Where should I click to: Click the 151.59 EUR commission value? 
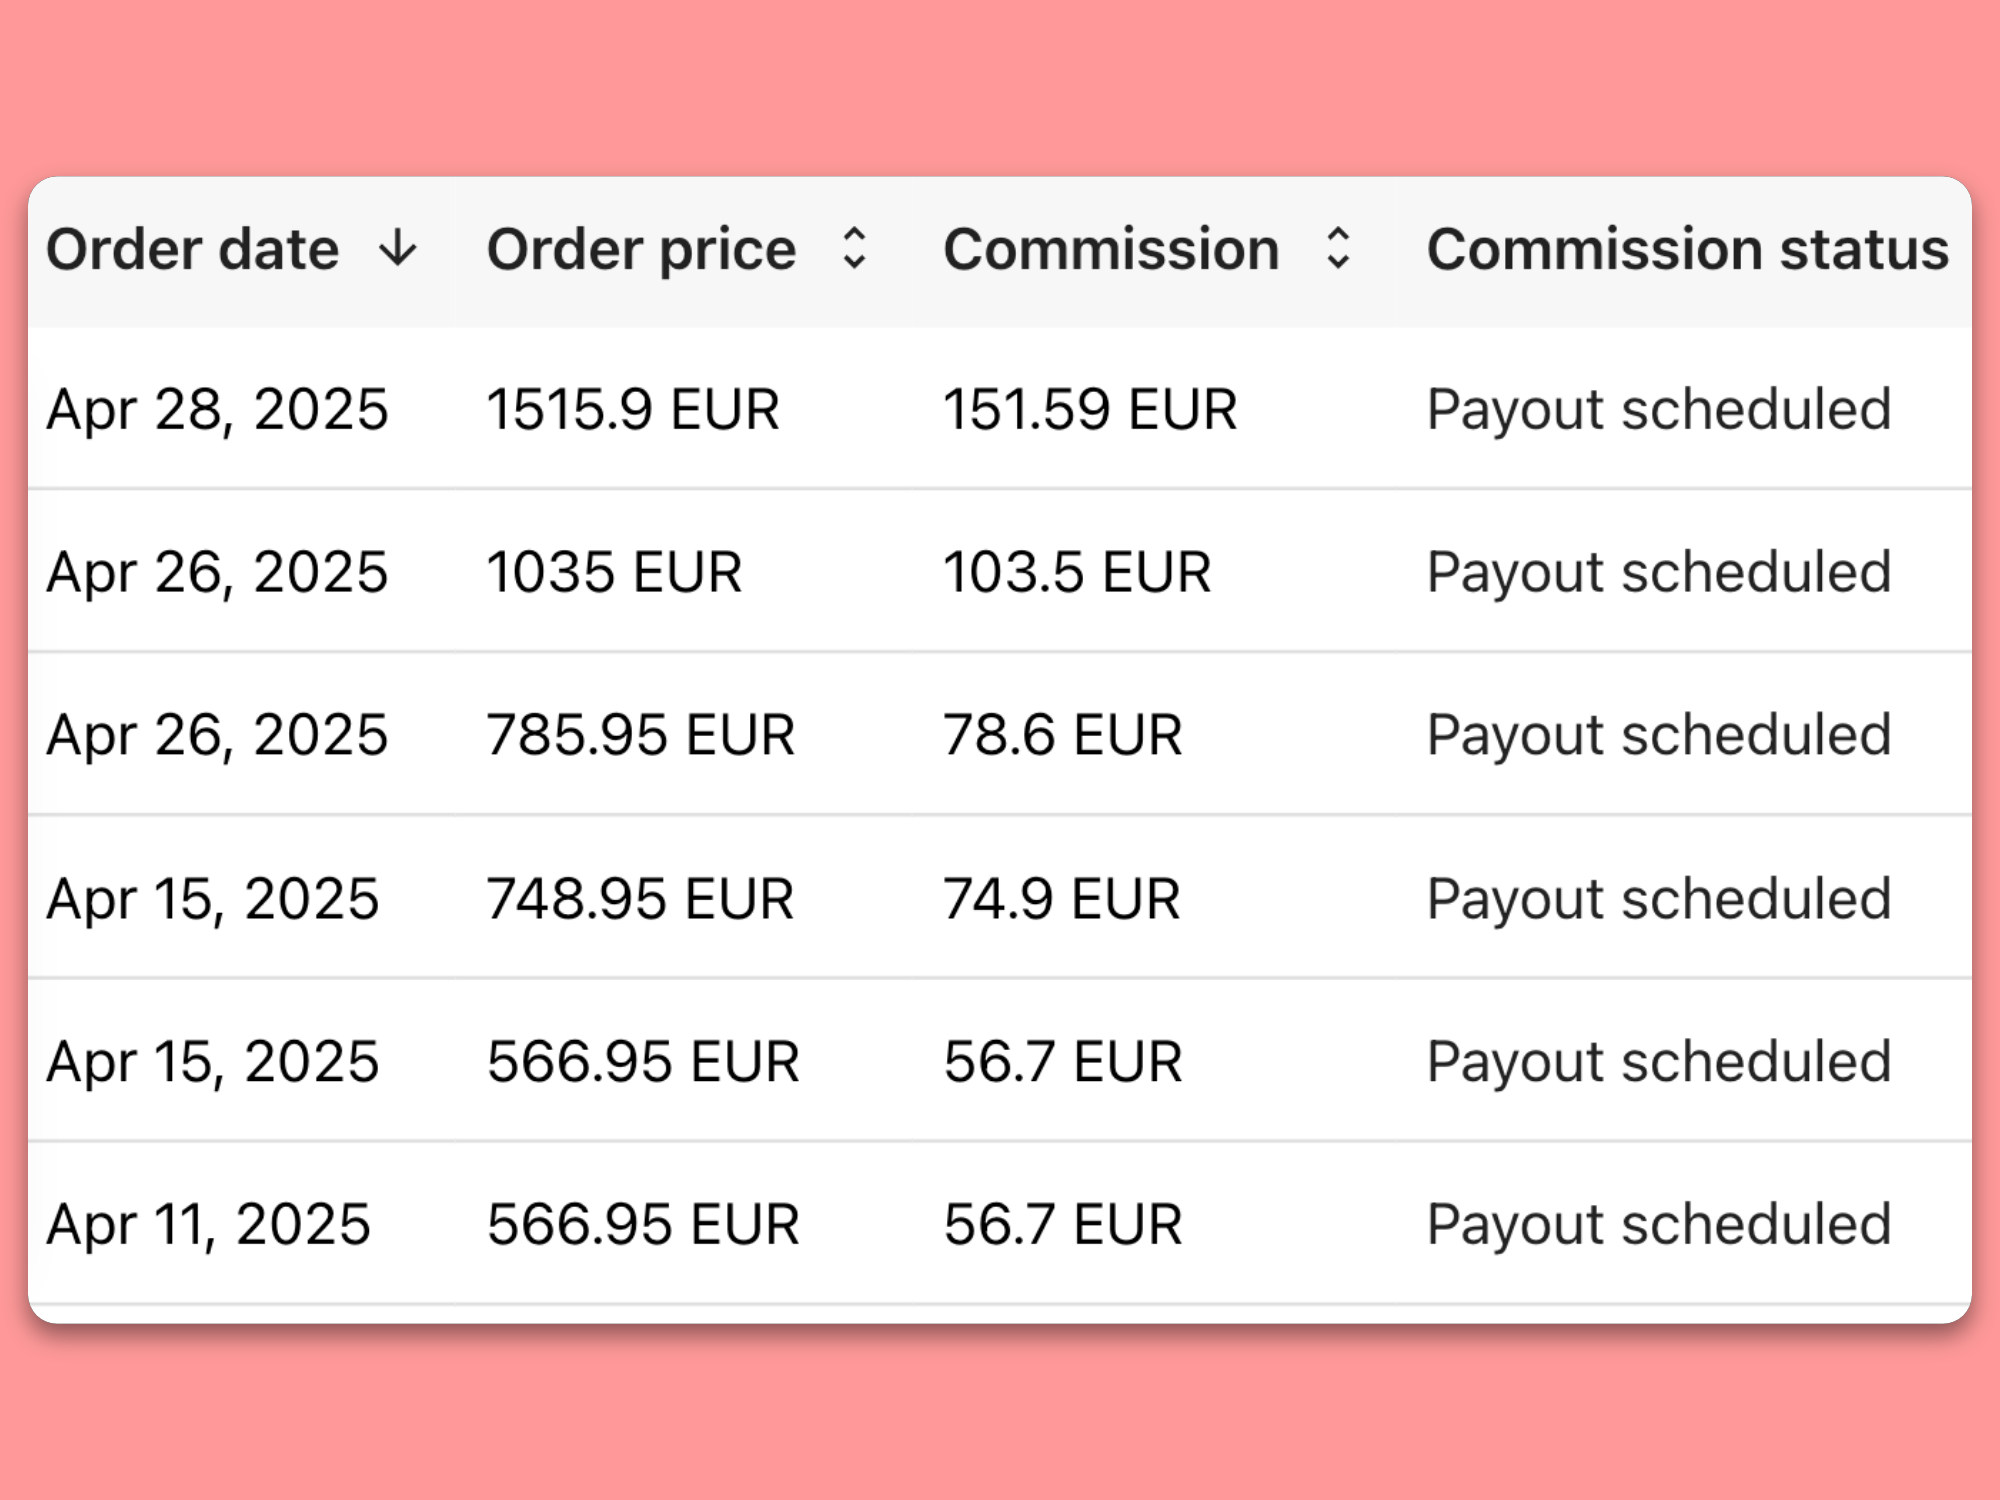(1090, 410)
